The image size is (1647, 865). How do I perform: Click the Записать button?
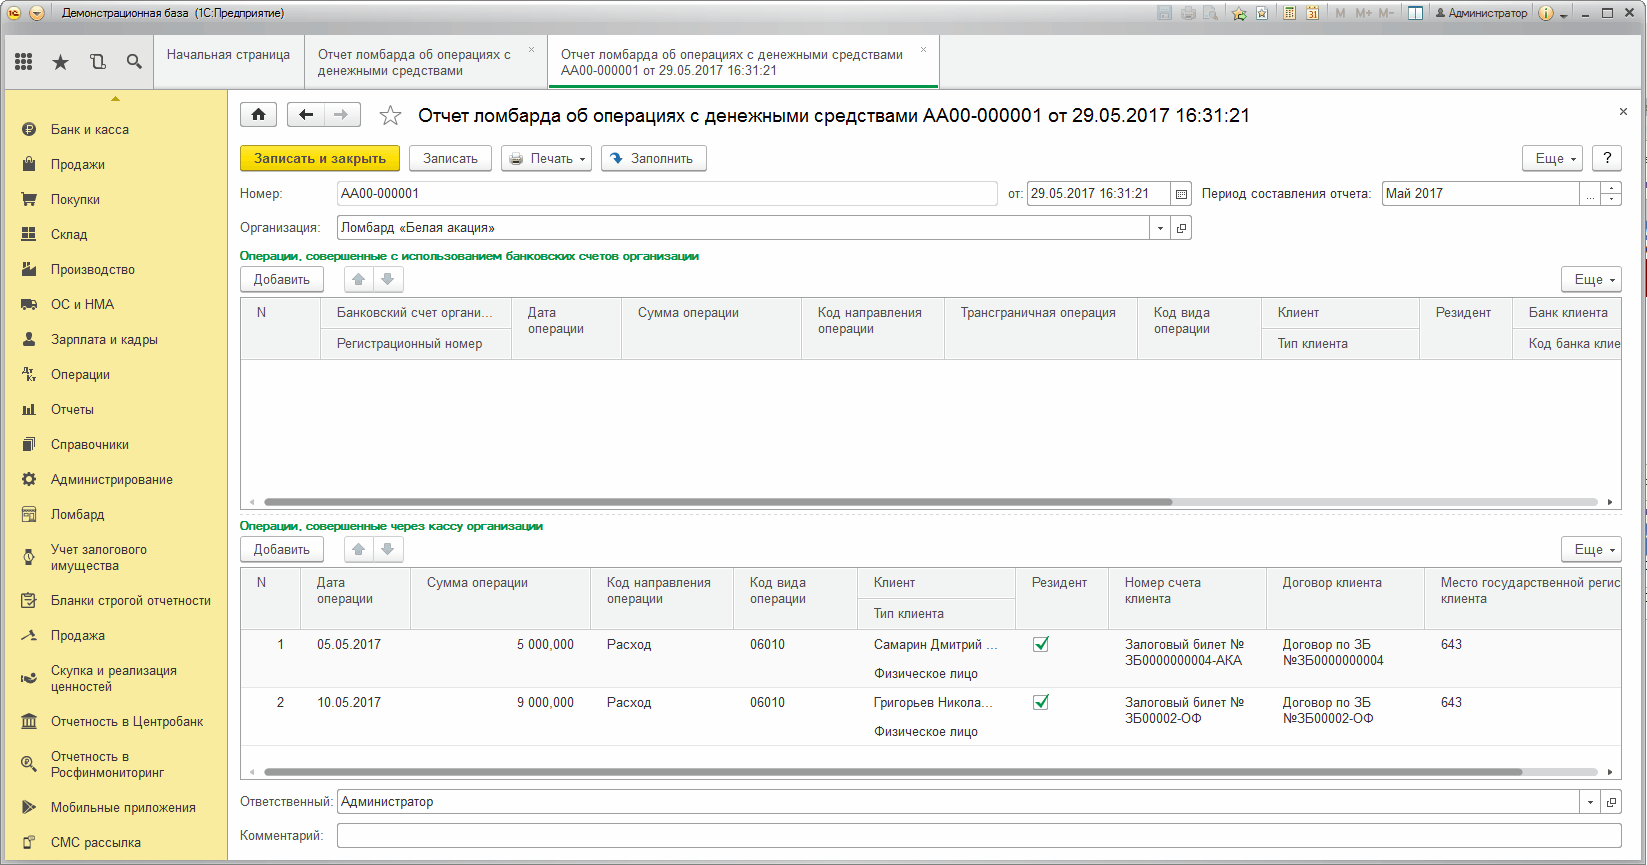point(450,158)
